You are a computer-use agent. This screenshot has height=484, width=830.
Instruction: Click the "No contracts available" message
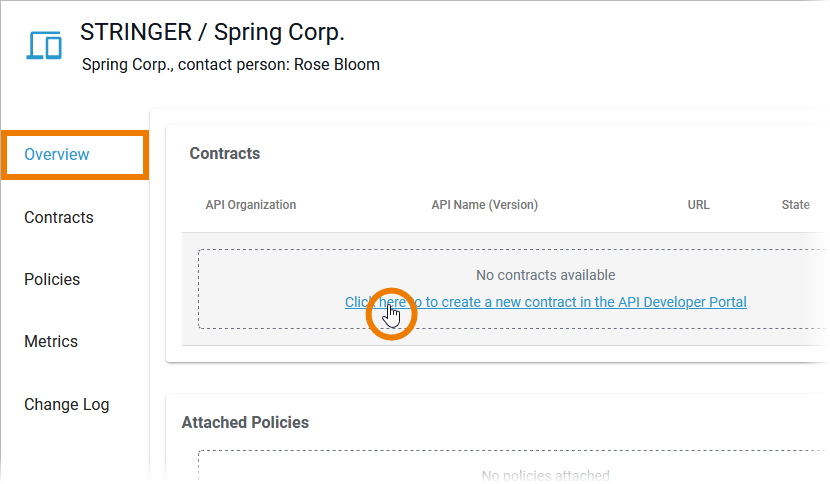tap(545, 275)
